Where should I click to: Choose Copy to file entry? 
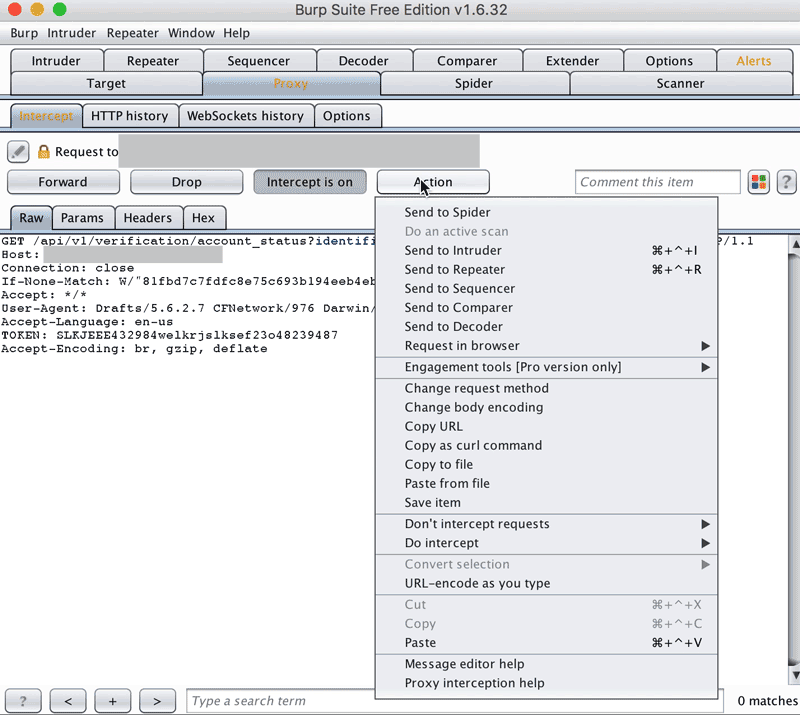[546, 464]
